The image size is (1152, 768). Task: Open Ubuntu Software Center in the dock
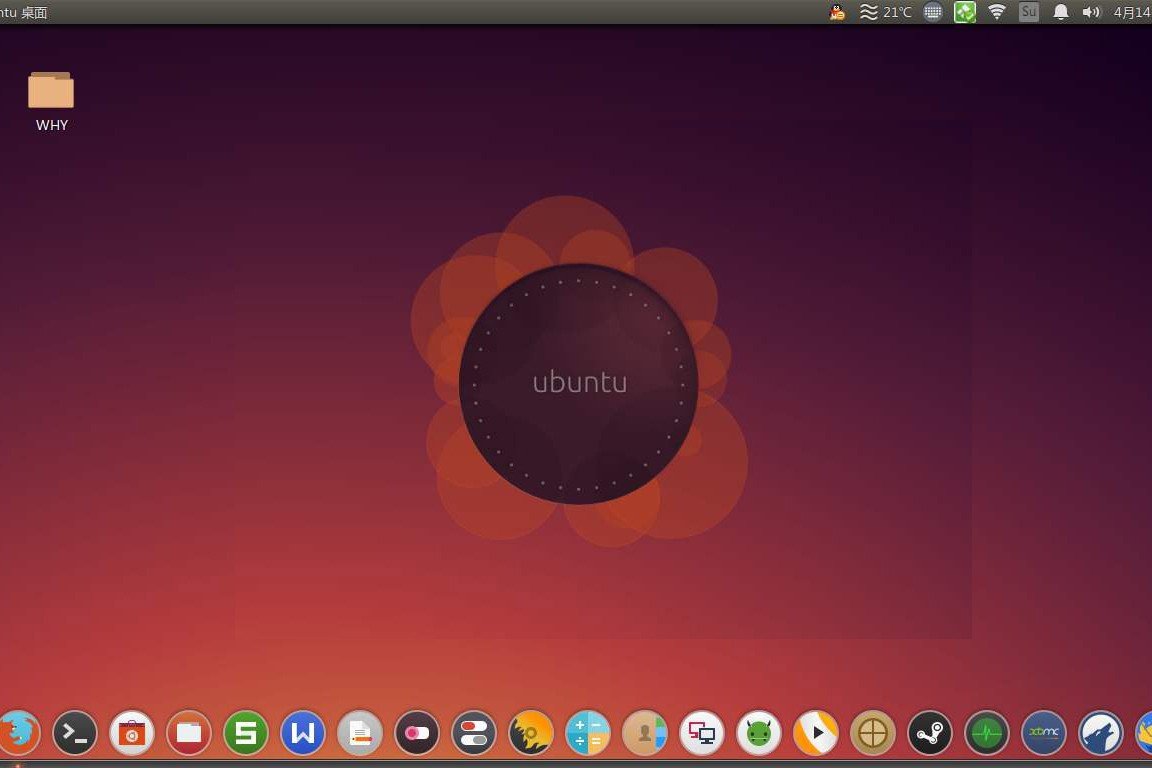(131, 733)
